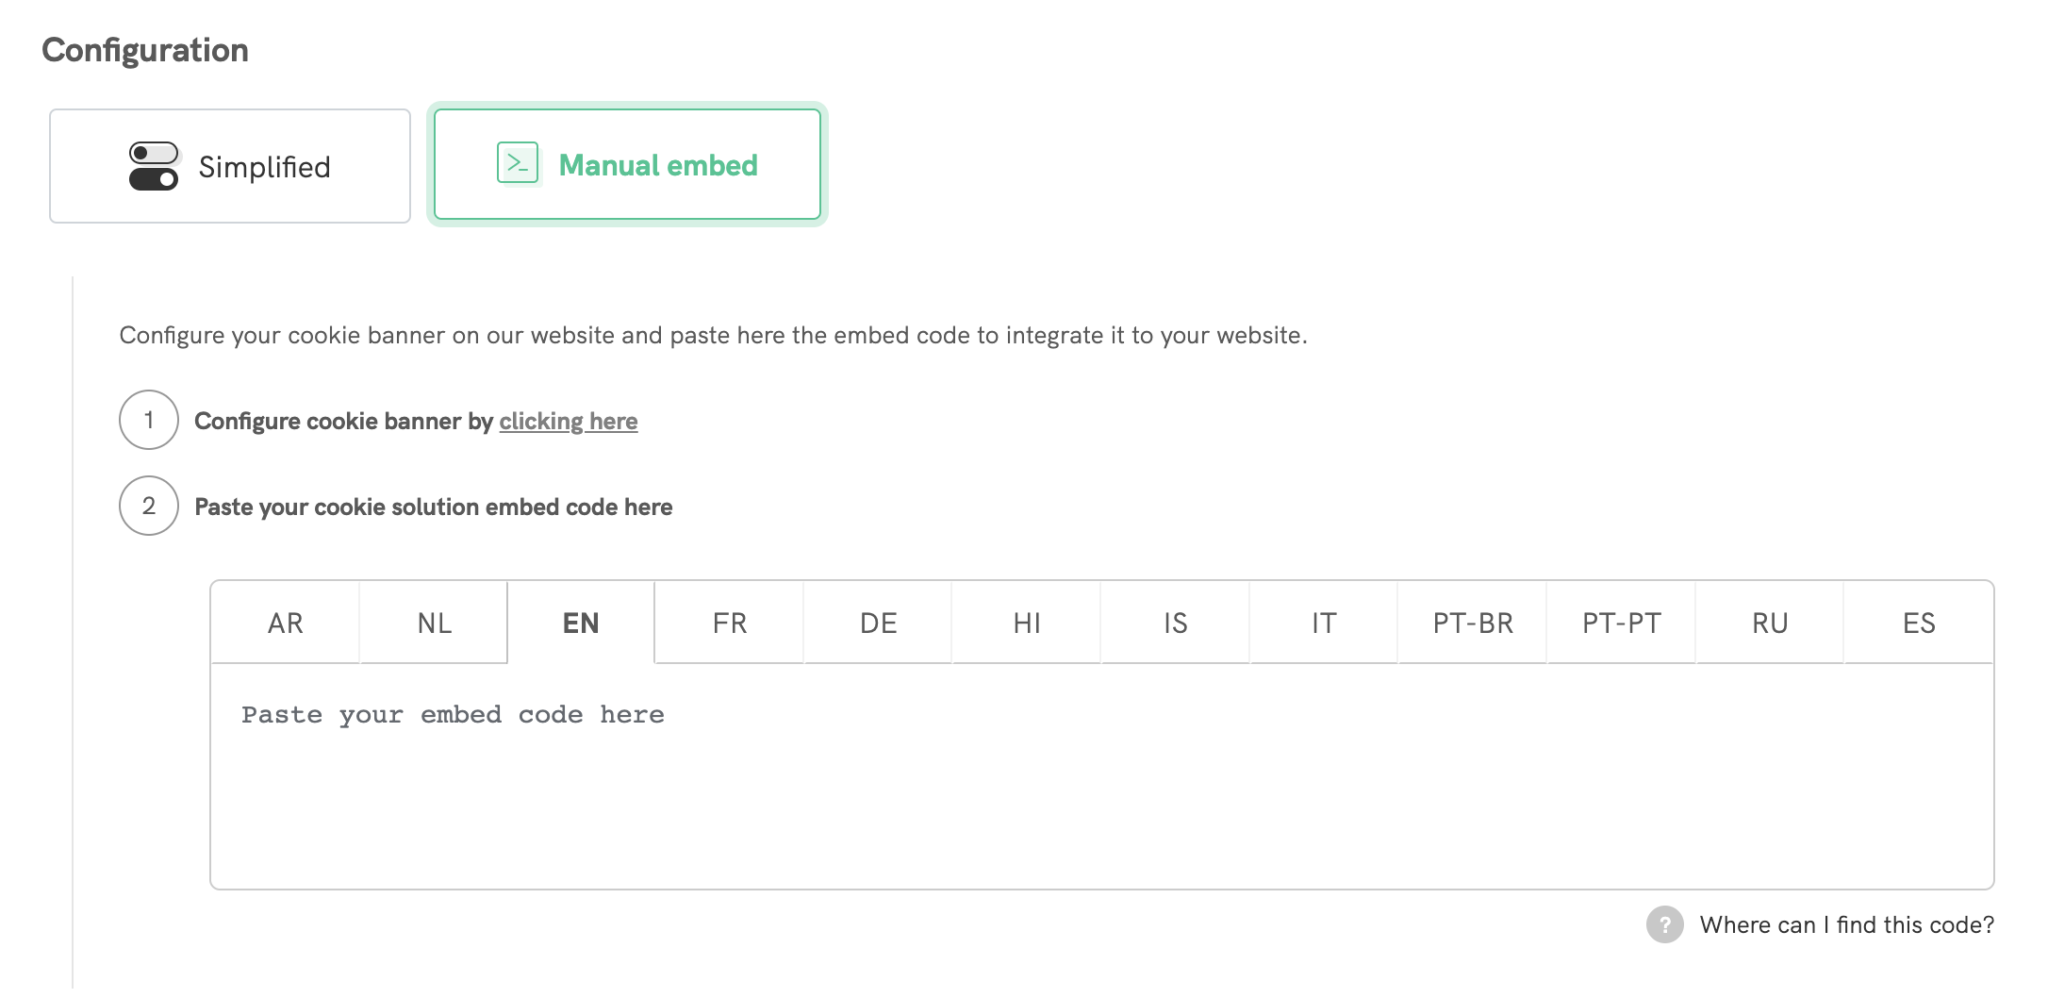This screenshot has height=998, width=2048.
Task: Switch to the NL language tab
Action: click(433, 622)
